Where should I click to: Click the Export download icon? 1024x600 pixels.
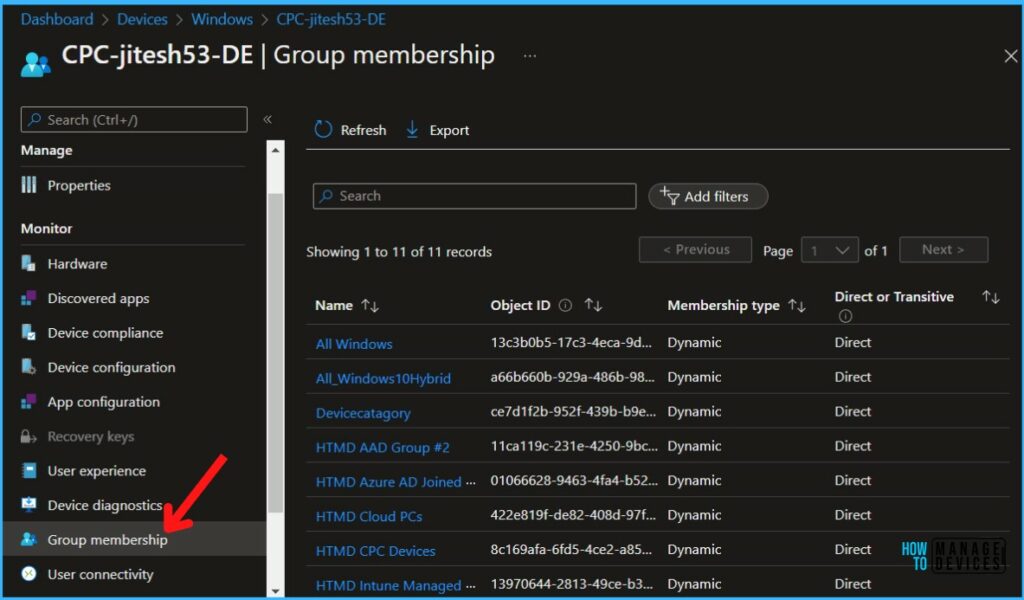click(412, 130)
